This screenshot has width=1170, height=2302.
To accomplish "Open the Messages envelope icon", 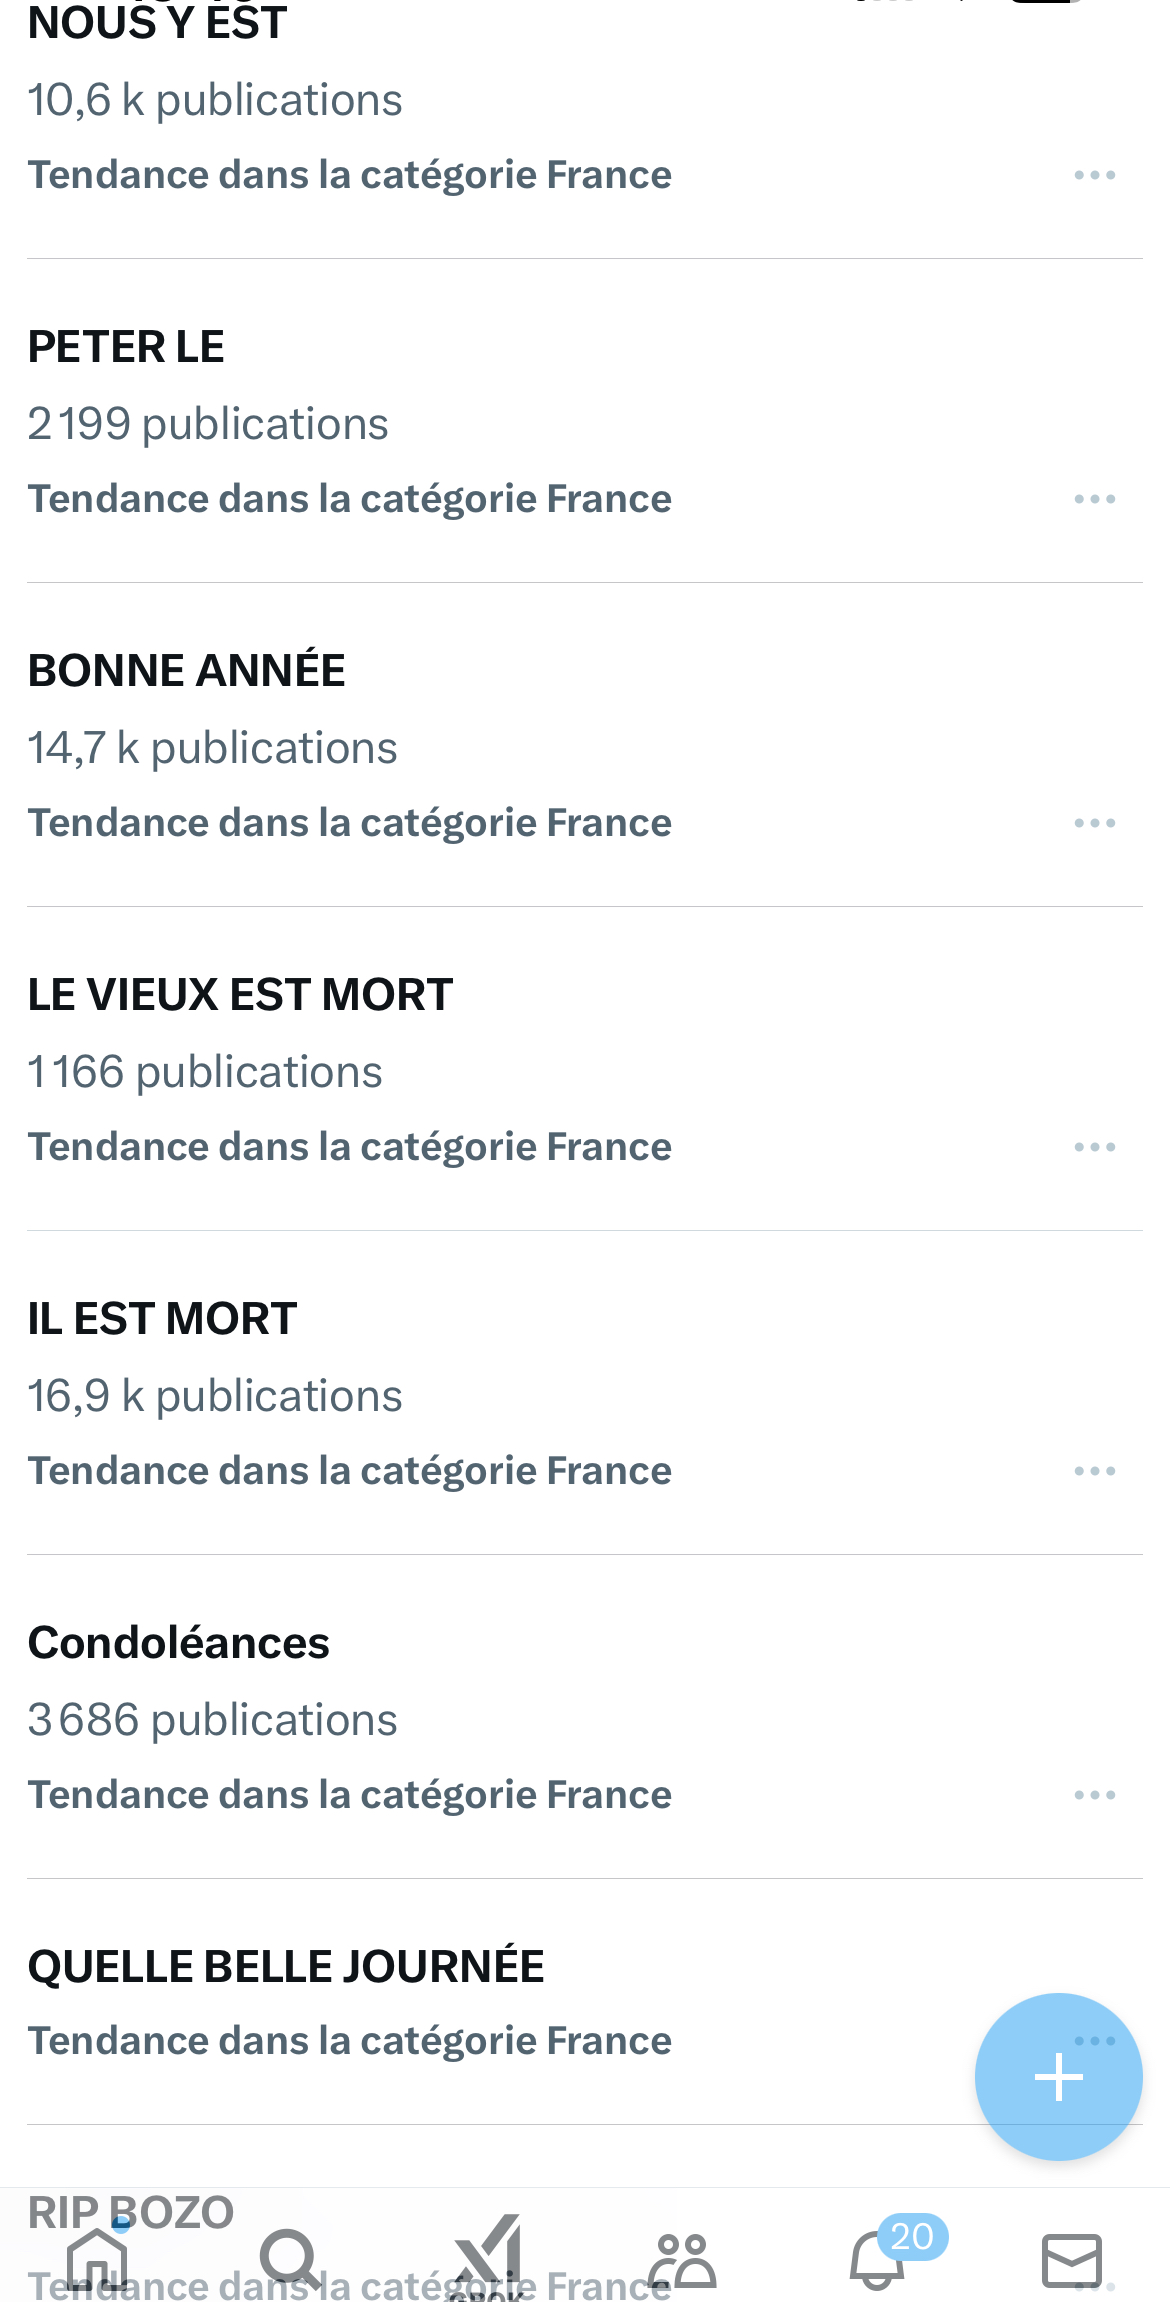I will (x=1072, y=2258).
